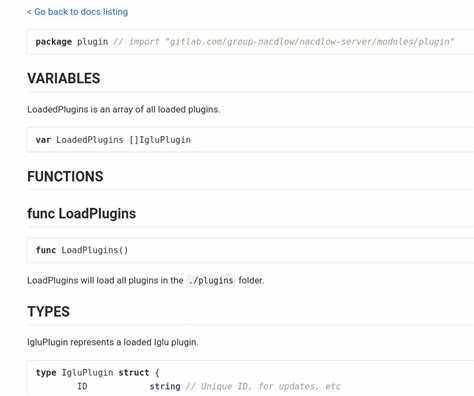This screenshot has height=396, width=474.
Task: Click the 'Go back to docs listing' link
Action: [81, 12]
